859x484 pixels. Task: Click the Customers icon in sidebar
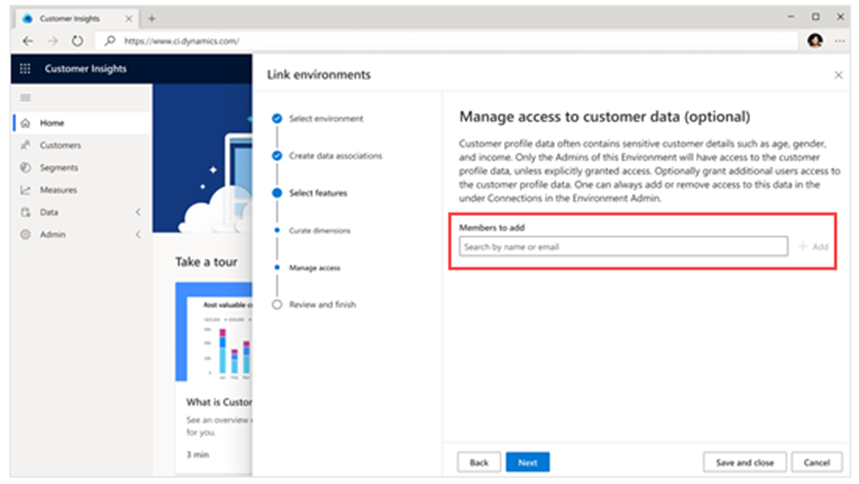tap(25, 145)
